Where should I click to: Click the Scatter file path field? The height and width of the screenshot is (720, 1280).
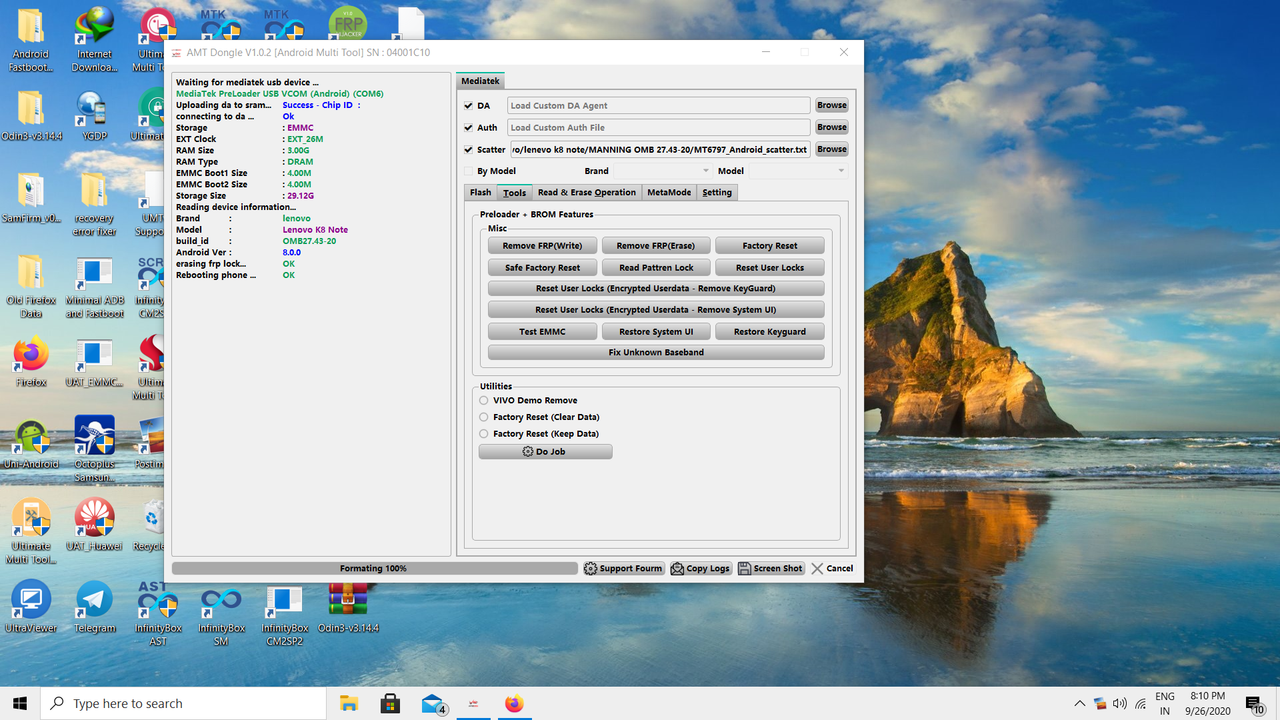(x=658, y=148)
